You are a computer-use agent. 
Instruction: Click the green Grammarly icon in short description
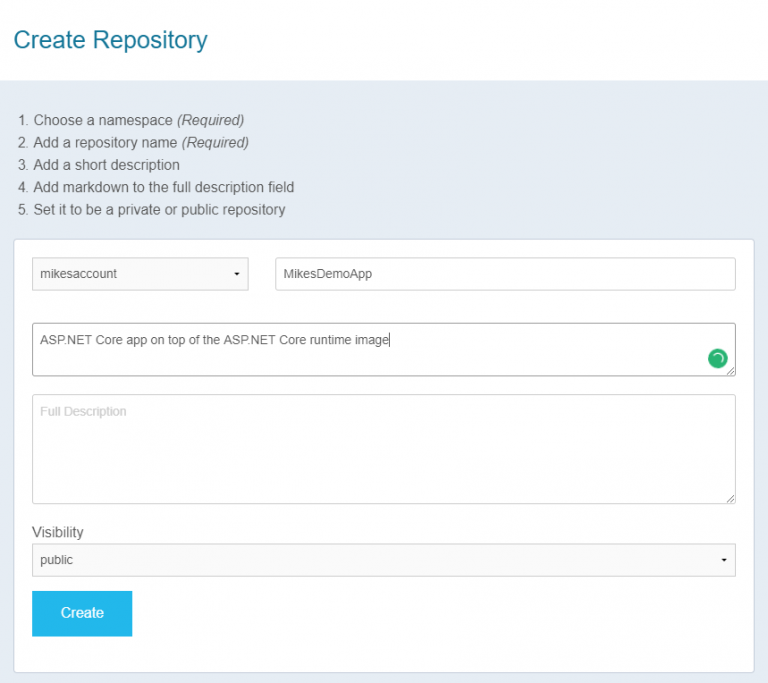click(717, 358)
